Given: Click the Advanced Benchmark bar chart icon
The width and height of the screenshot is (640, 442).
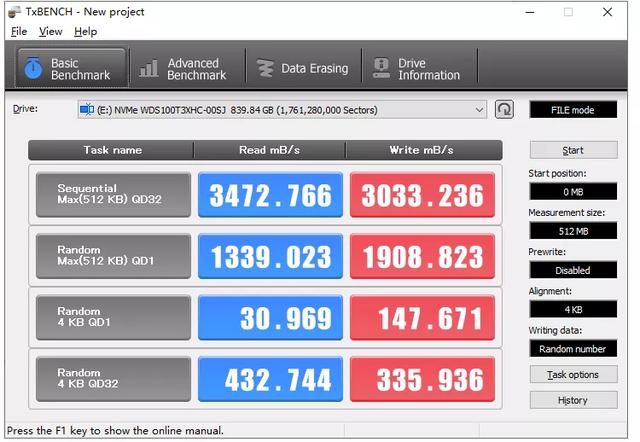Looking at the screenshot, I should 149,69.
